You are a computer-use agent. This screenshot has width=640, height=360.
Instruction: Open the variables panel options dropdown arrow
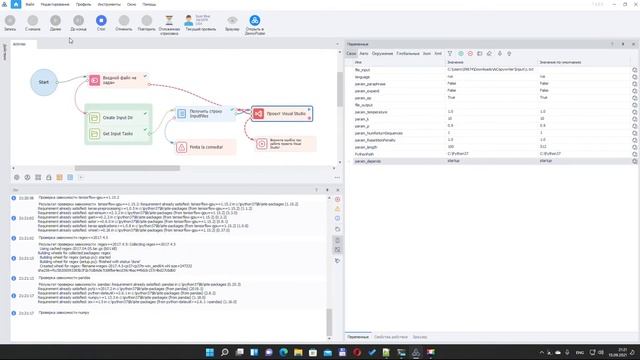612,44
